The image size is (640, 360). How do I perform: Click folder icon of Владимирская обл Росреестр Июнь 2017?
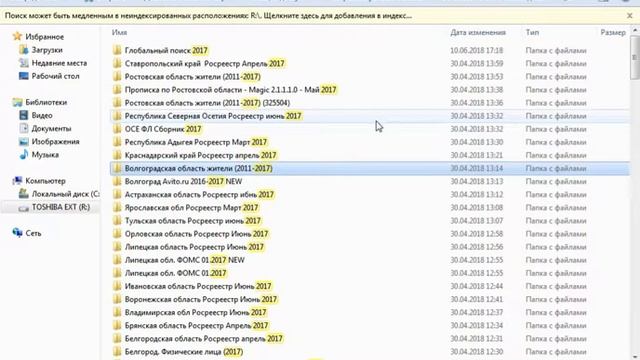[x=117, y=312]
